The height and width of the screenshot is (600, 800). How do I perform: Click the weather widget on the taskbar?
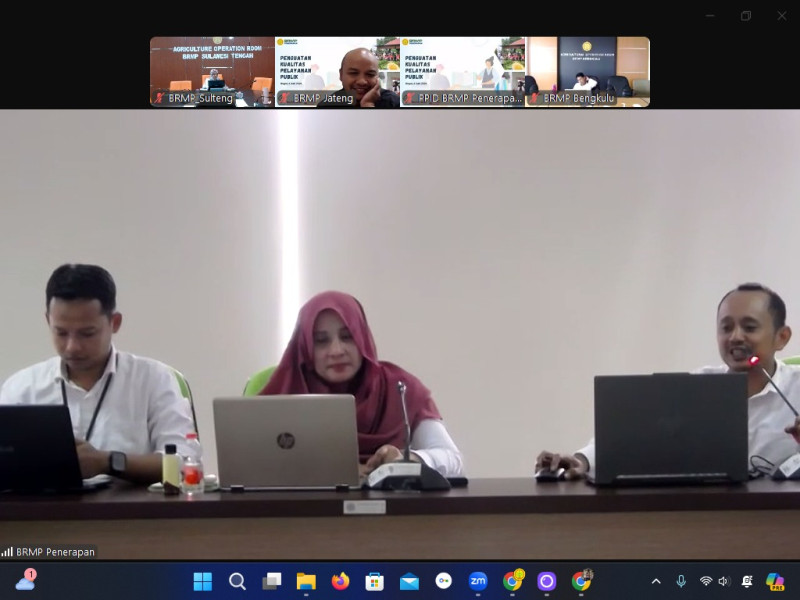(x=26, y=580)
